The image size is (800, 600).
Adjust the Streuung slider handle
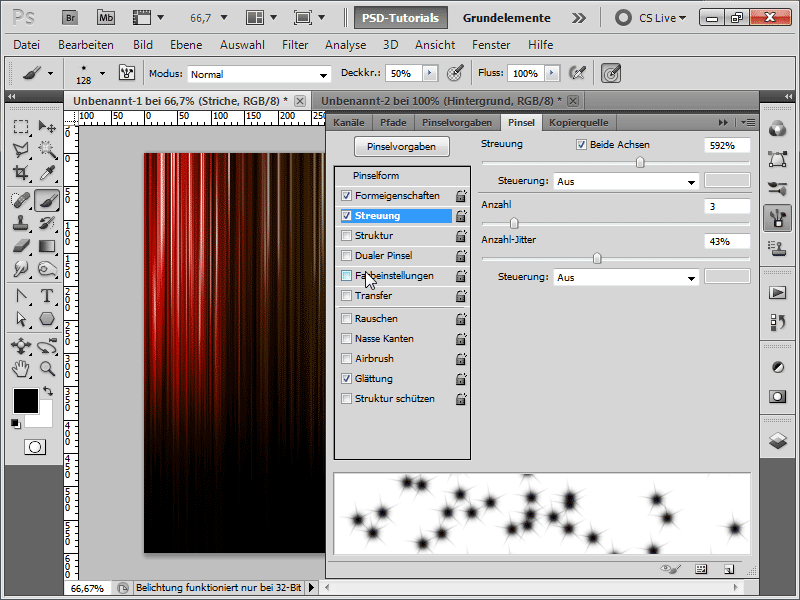(x=640, y=162)
